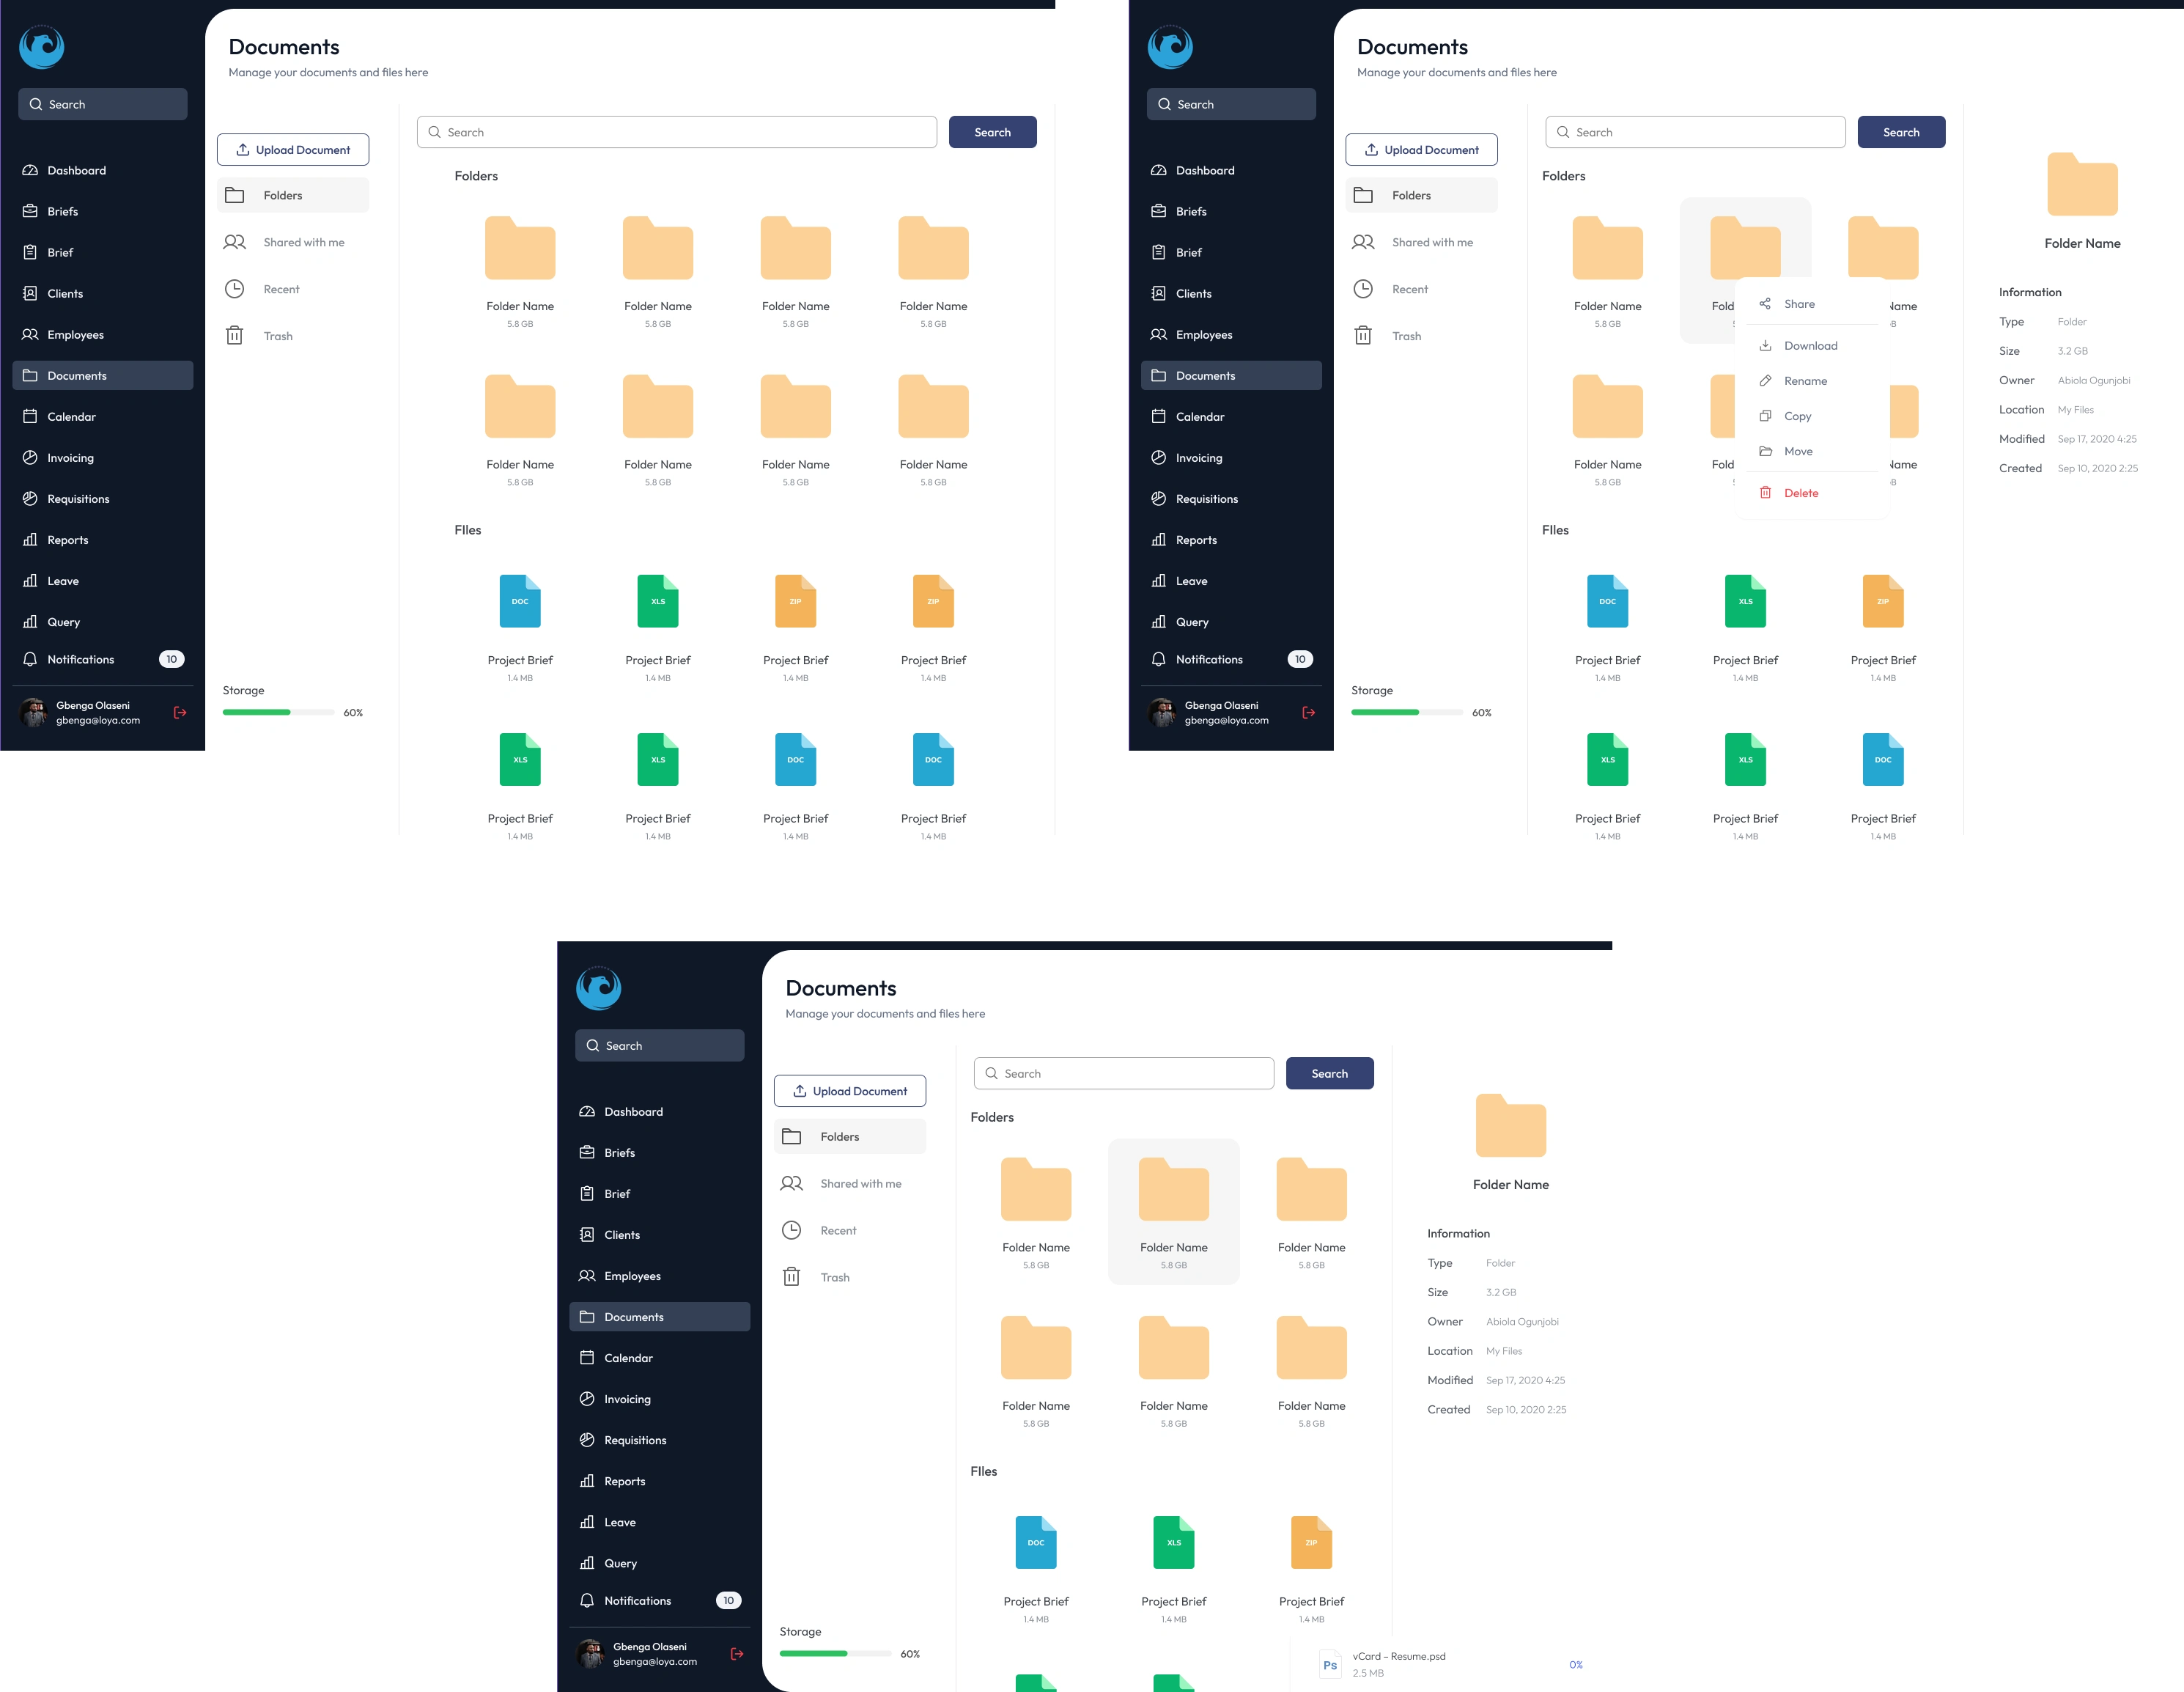Open Recent in the context-menu screen

(1421, 289)
